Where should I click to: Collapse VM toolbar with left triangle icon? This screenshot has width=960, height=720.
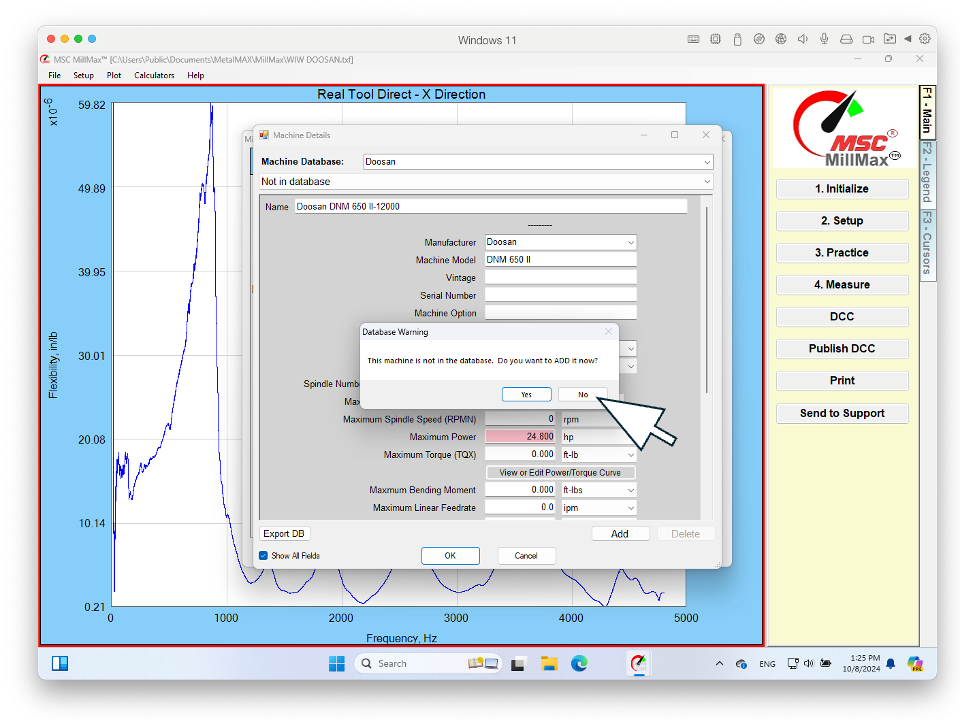pos(907,39)
